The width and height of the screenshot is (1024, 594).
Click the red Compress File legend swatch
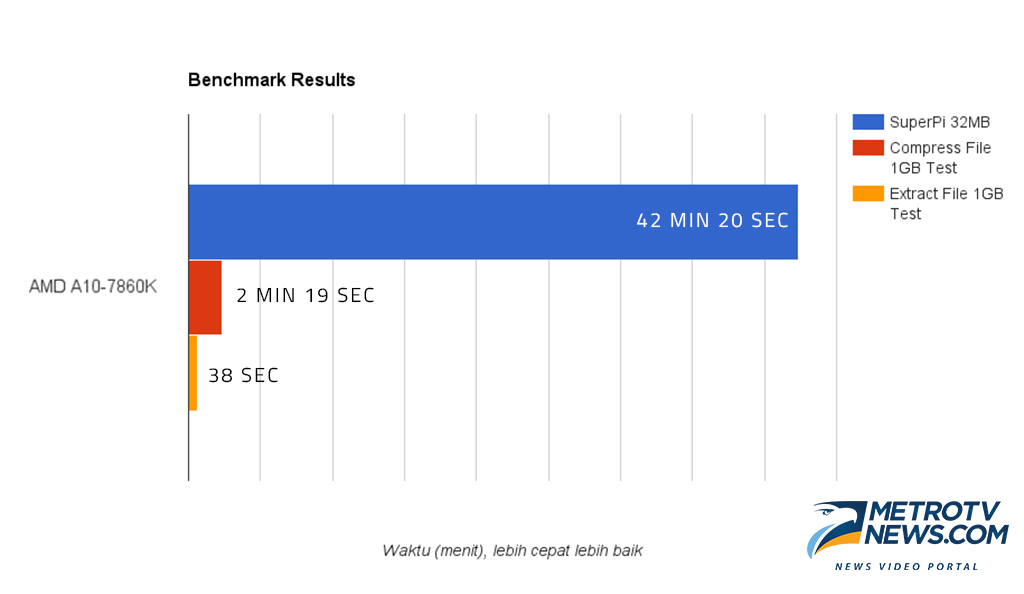868,148
